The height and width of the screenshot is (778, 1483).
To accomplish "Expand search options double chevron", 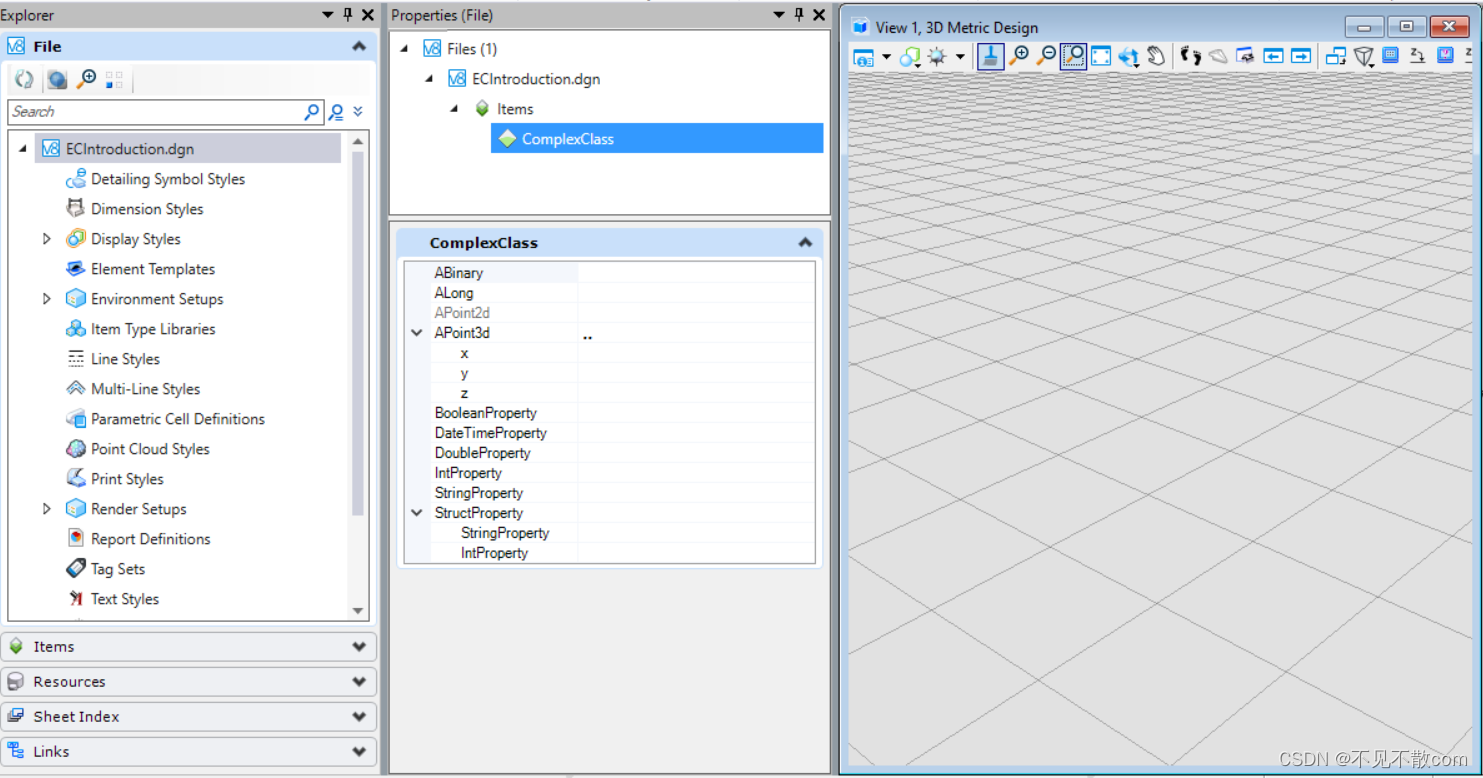I will pyautogui.click(x=358, y=112).
